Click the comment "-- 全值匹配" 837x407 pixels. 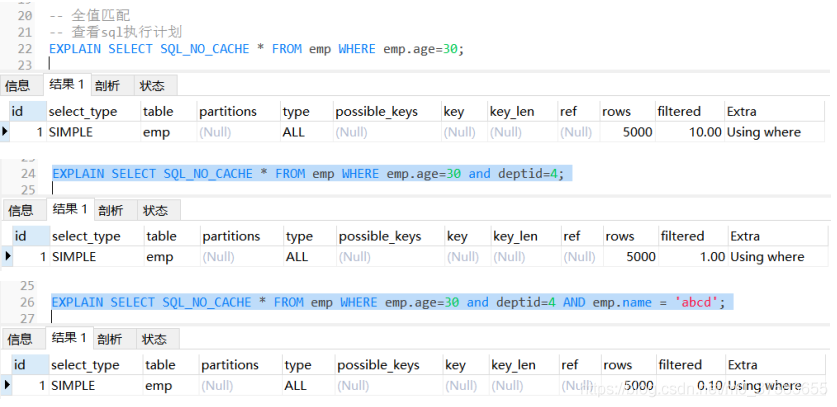coord(87,16)
